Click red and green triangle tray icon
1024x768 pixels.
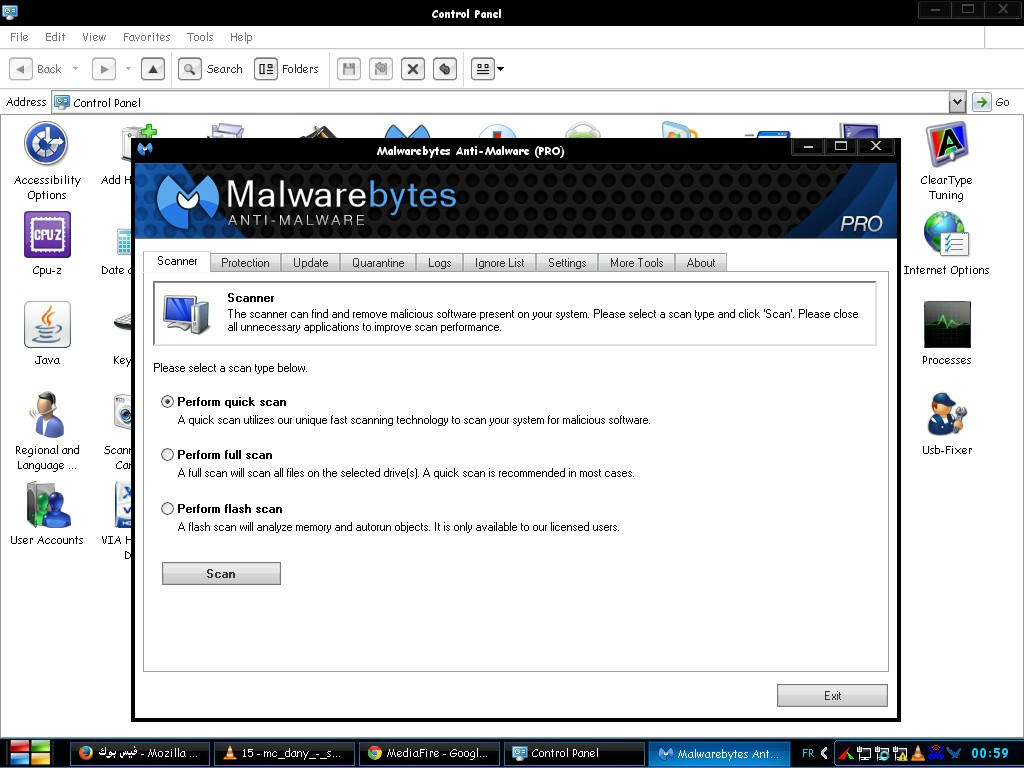click(846, 753)
